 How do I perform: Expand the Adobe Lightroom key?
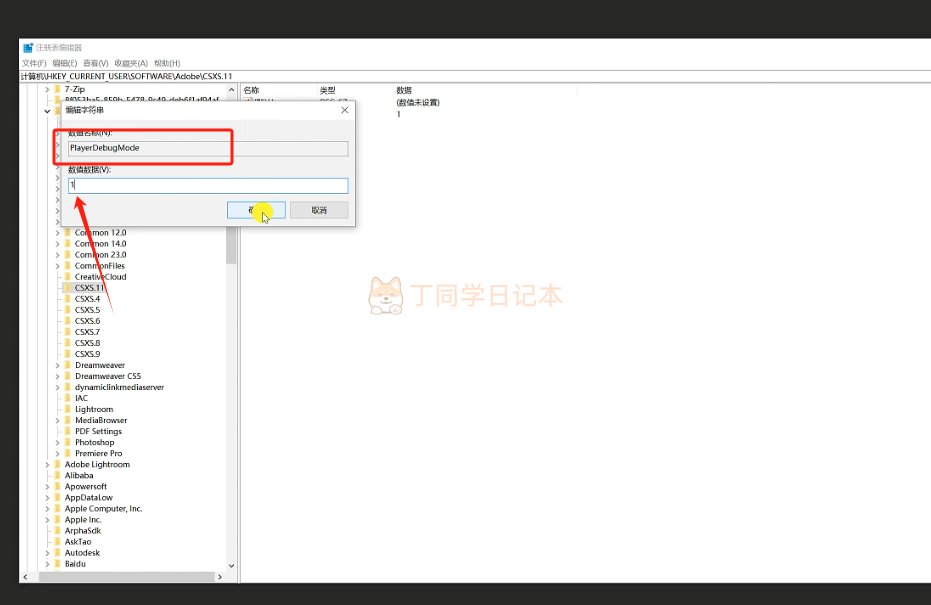coord(48,464)
